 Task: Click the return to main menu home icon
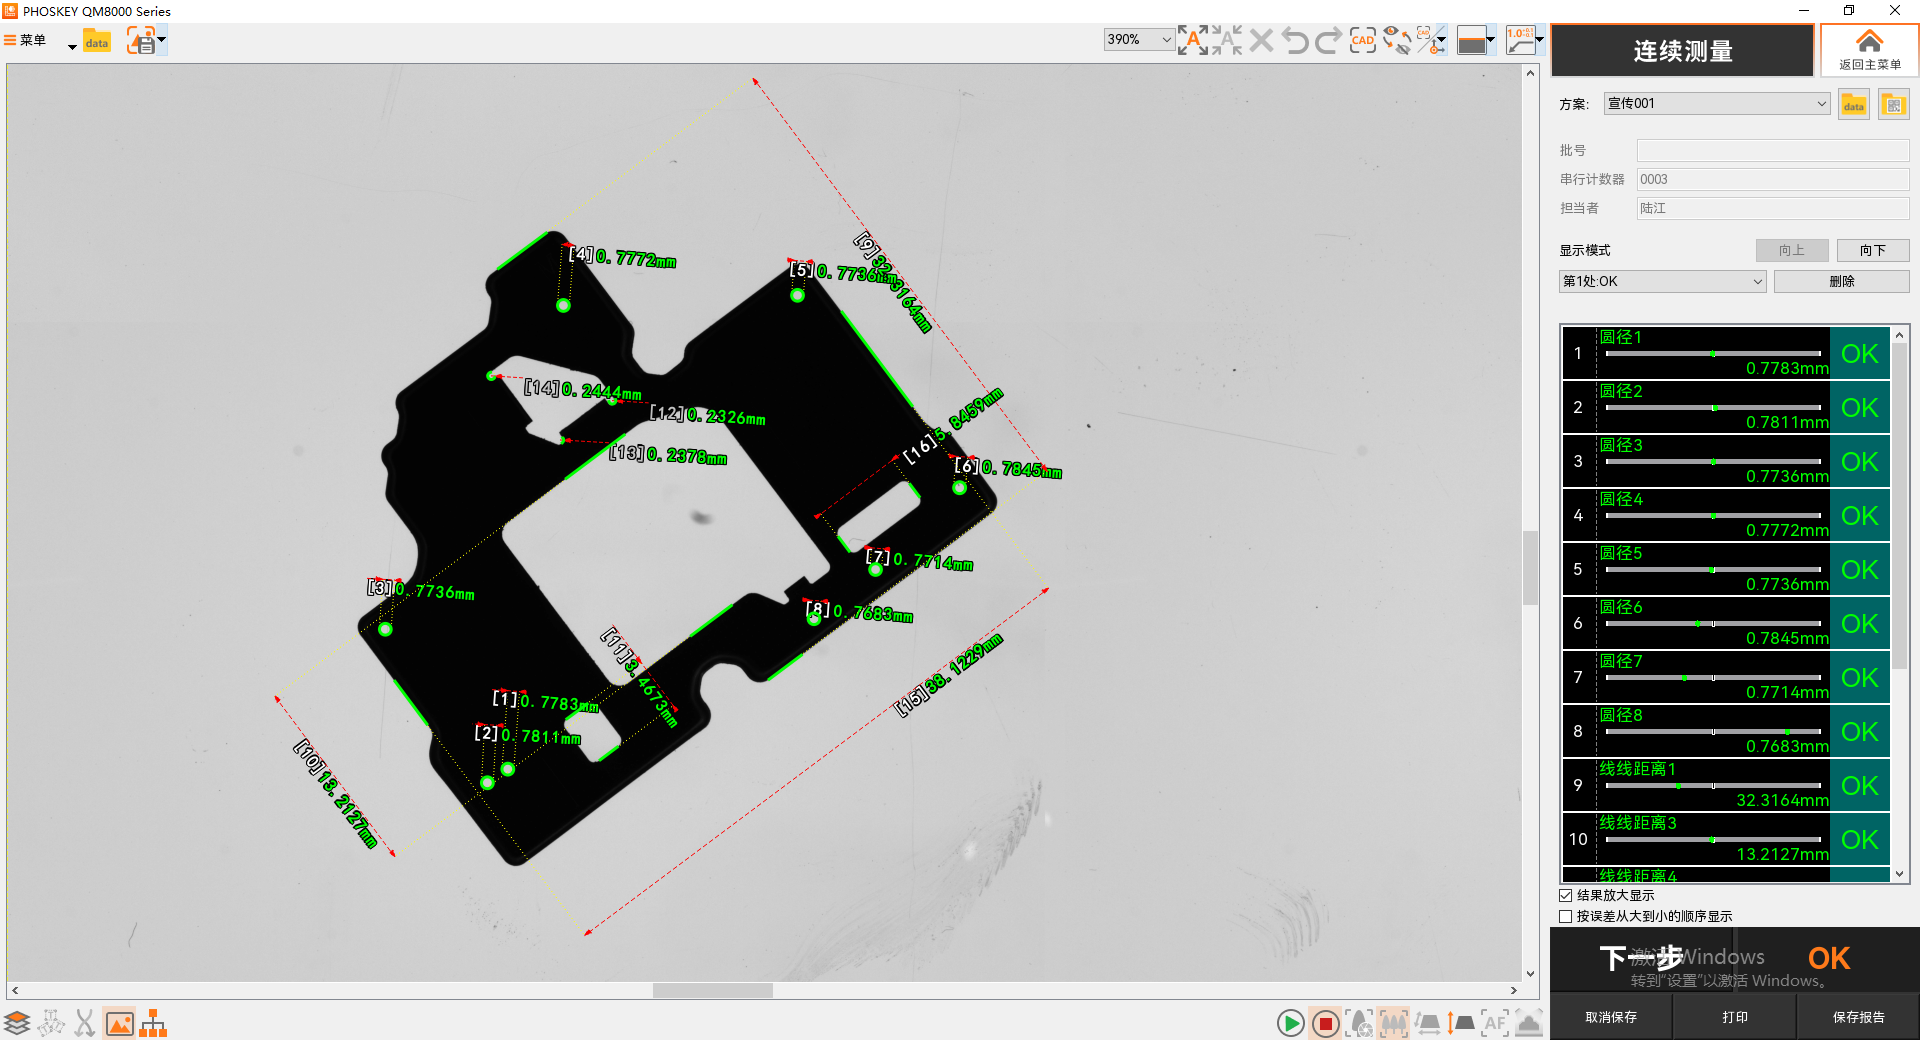1869,50
